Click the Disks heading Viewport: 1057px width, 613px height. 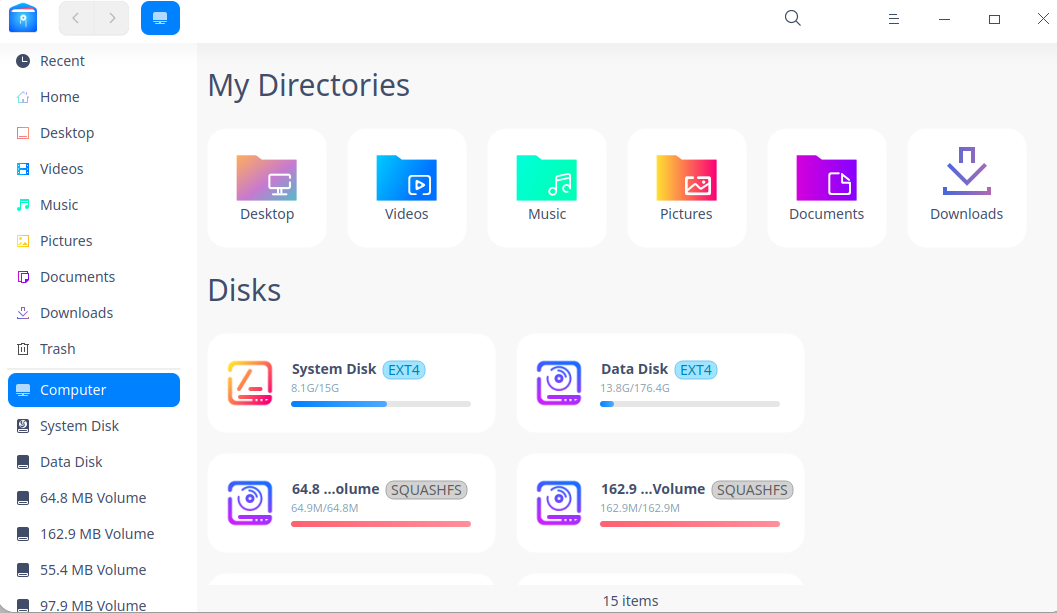(245, 291)
